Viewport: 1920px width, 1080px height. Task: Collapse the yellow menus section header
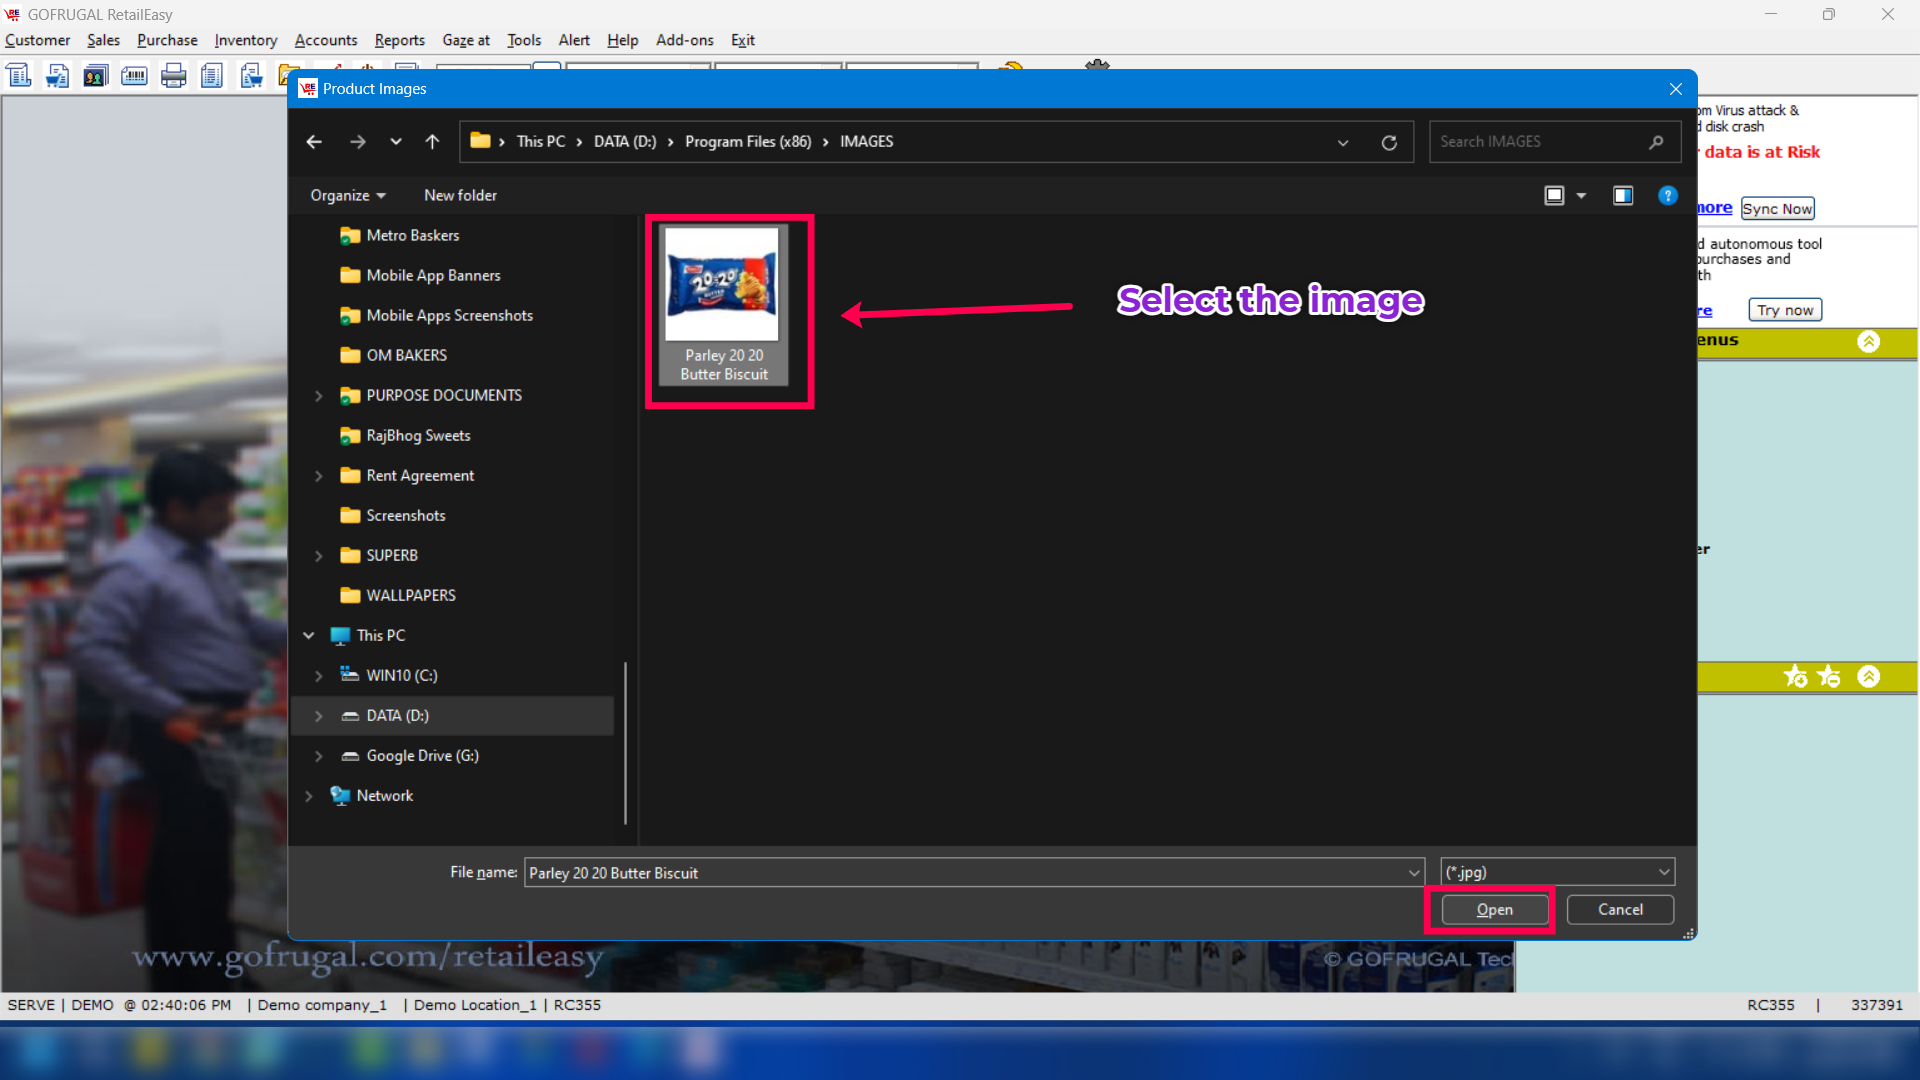[x=1868, y=342]
